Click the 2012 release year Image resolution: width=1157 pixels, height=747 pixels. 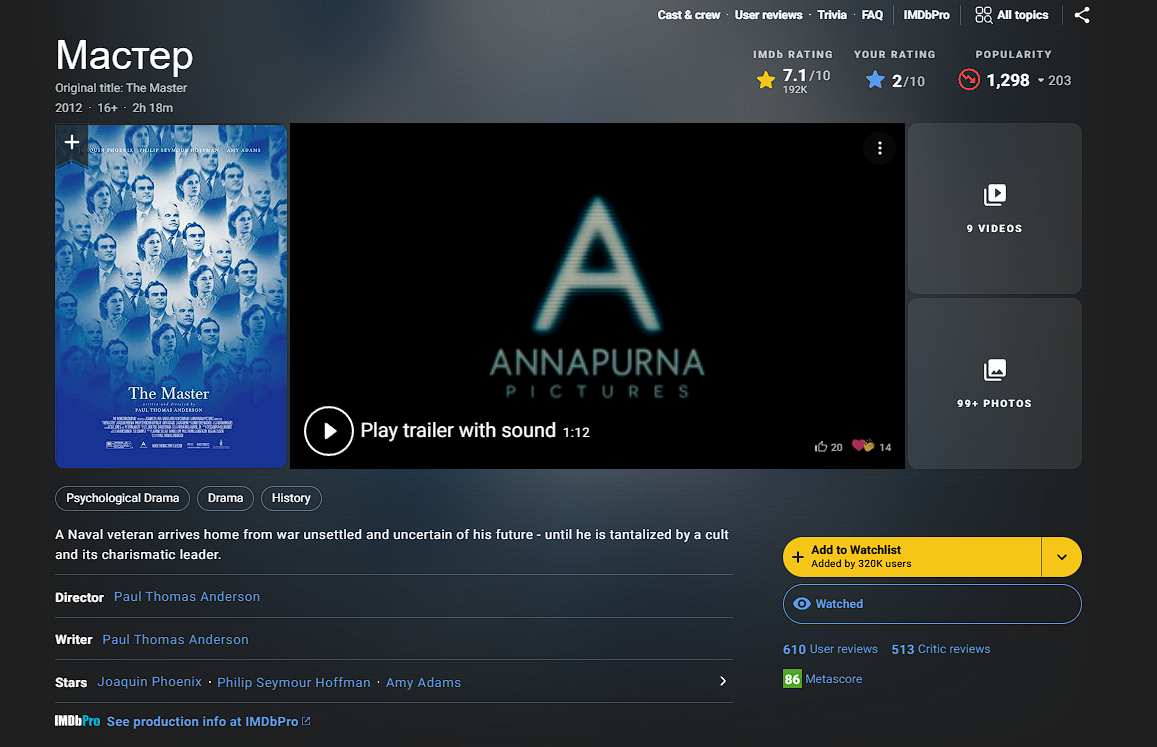pos(69,108)
